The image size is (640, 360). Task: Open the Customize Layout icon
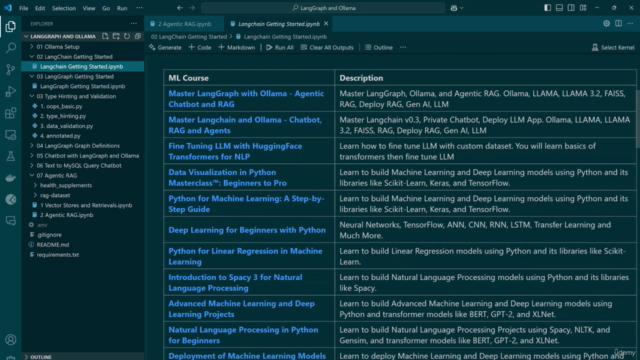[x=583, y=8]
